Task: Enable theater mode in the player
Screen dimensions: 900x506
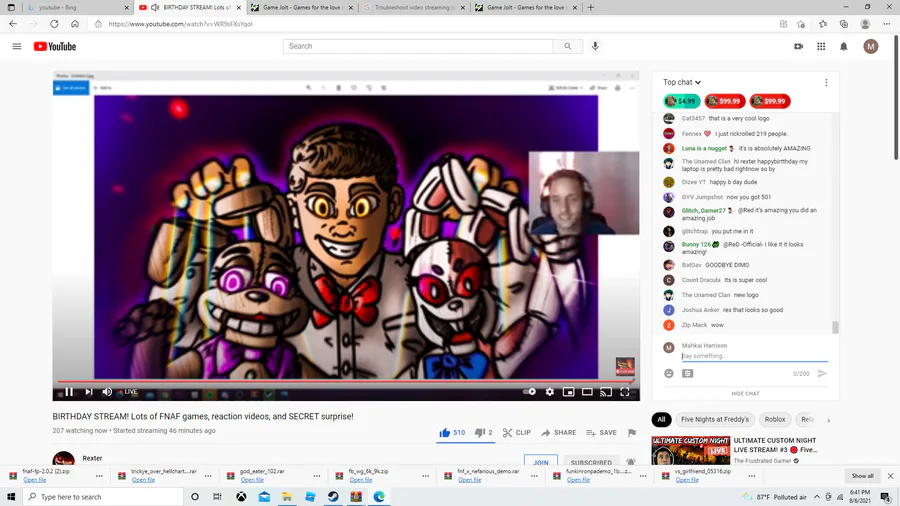Action: (x=587, y=392)
